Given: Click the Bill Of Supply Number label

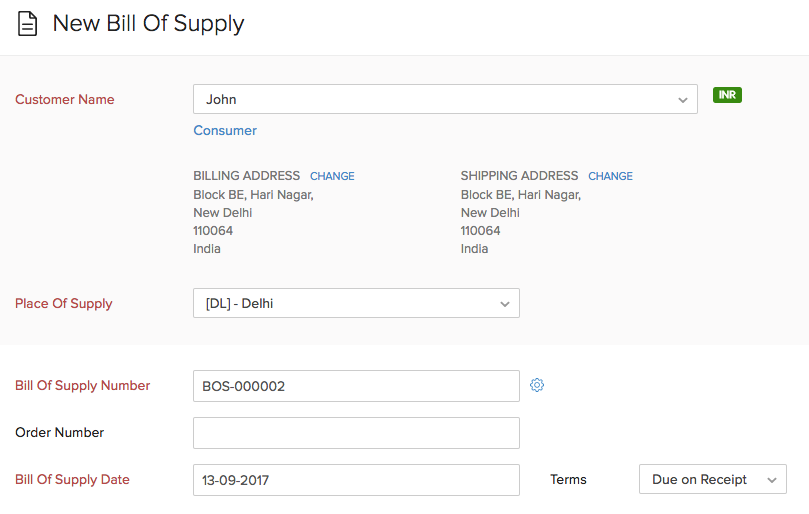Looking at the screenshot, I should pos(83,386).
